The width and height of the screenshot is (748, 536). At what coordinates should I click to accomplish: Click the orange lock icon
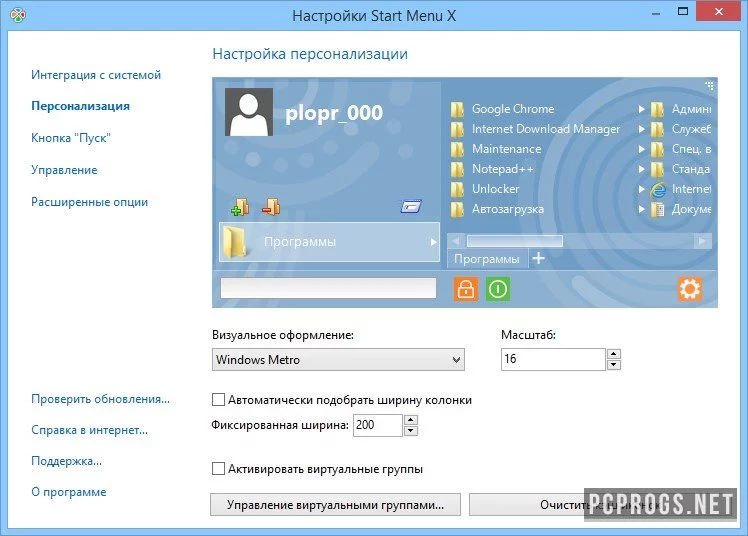(466, 289)
